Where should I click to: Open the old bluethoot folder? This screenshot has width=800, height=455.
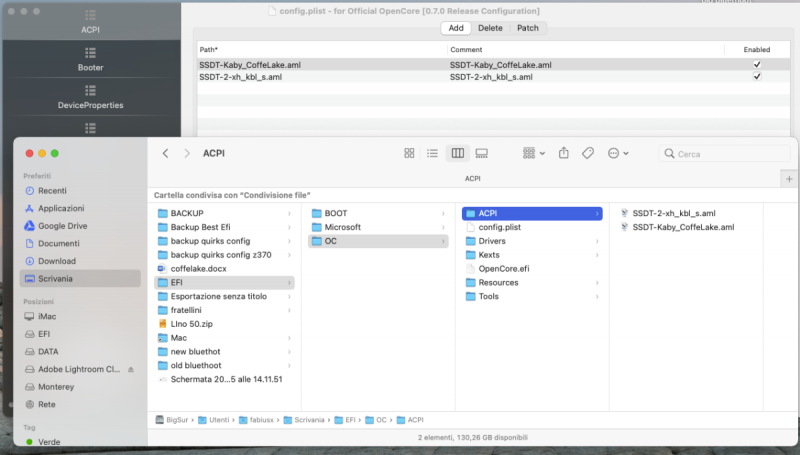224,366
